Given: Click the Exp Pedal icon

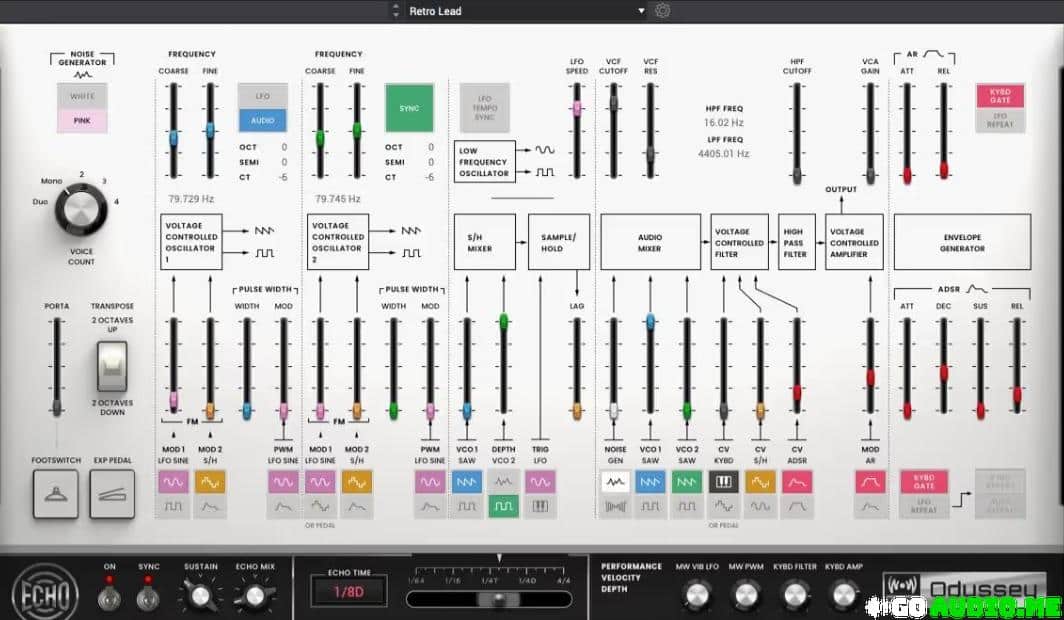Looking at the screenshot, I should click(112, 494).
